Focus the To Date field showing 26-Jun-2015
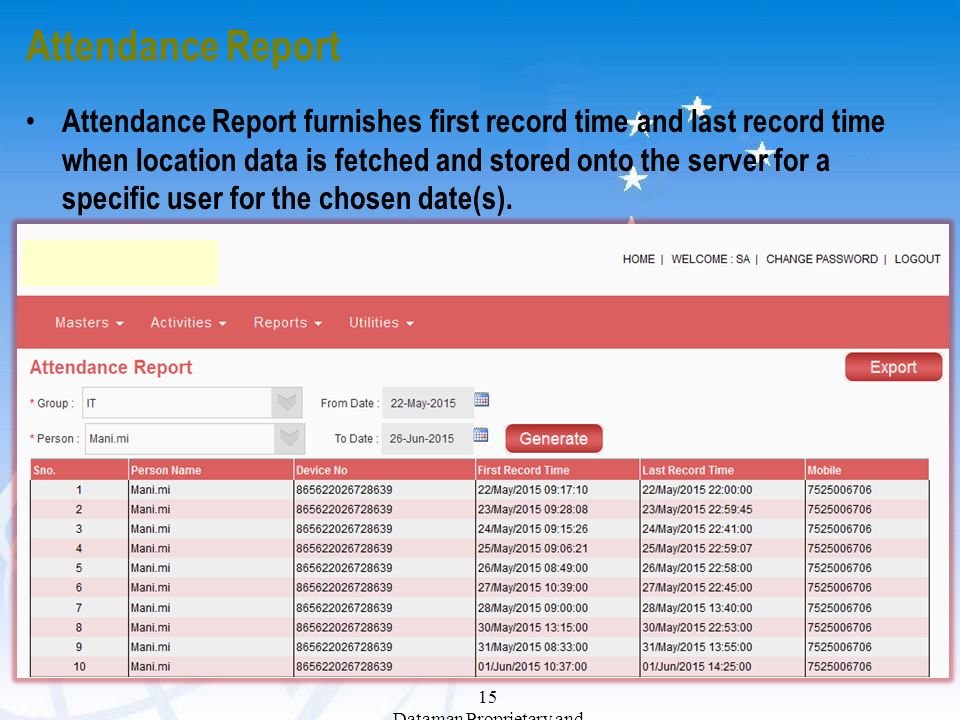 pos(427,438)
